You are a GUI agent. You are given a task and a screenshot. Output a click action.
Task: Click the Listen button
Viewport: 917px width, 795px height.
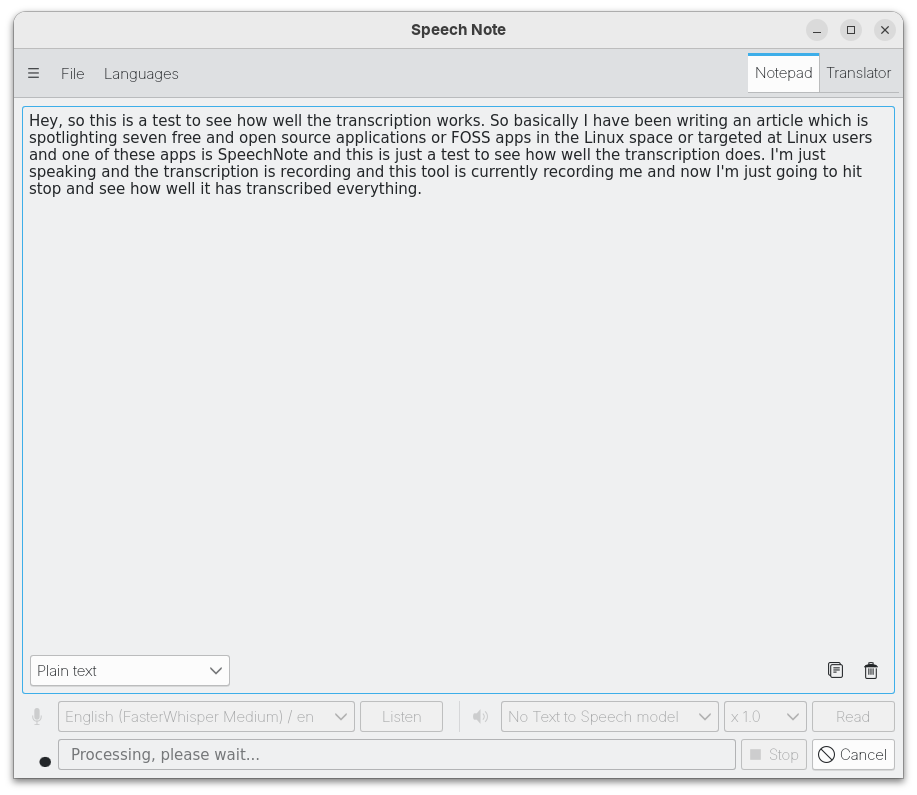coord(401,717)
